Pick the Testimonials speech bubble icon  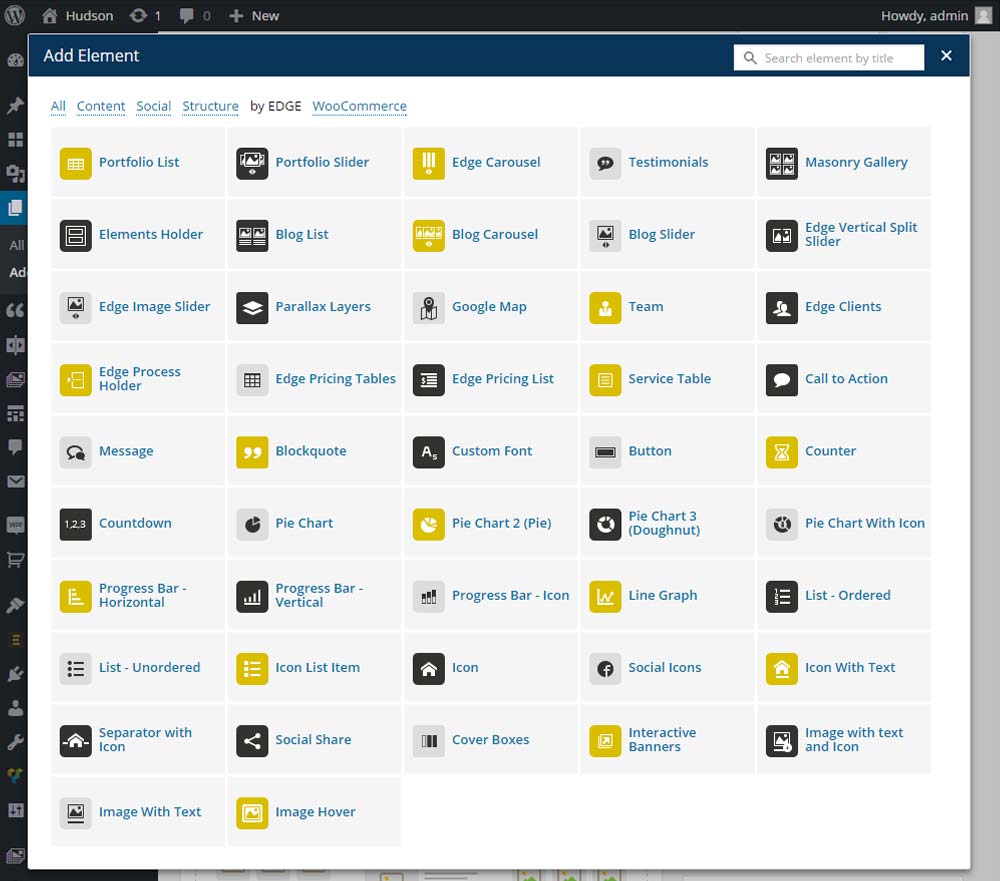click(x=605, y=163)
